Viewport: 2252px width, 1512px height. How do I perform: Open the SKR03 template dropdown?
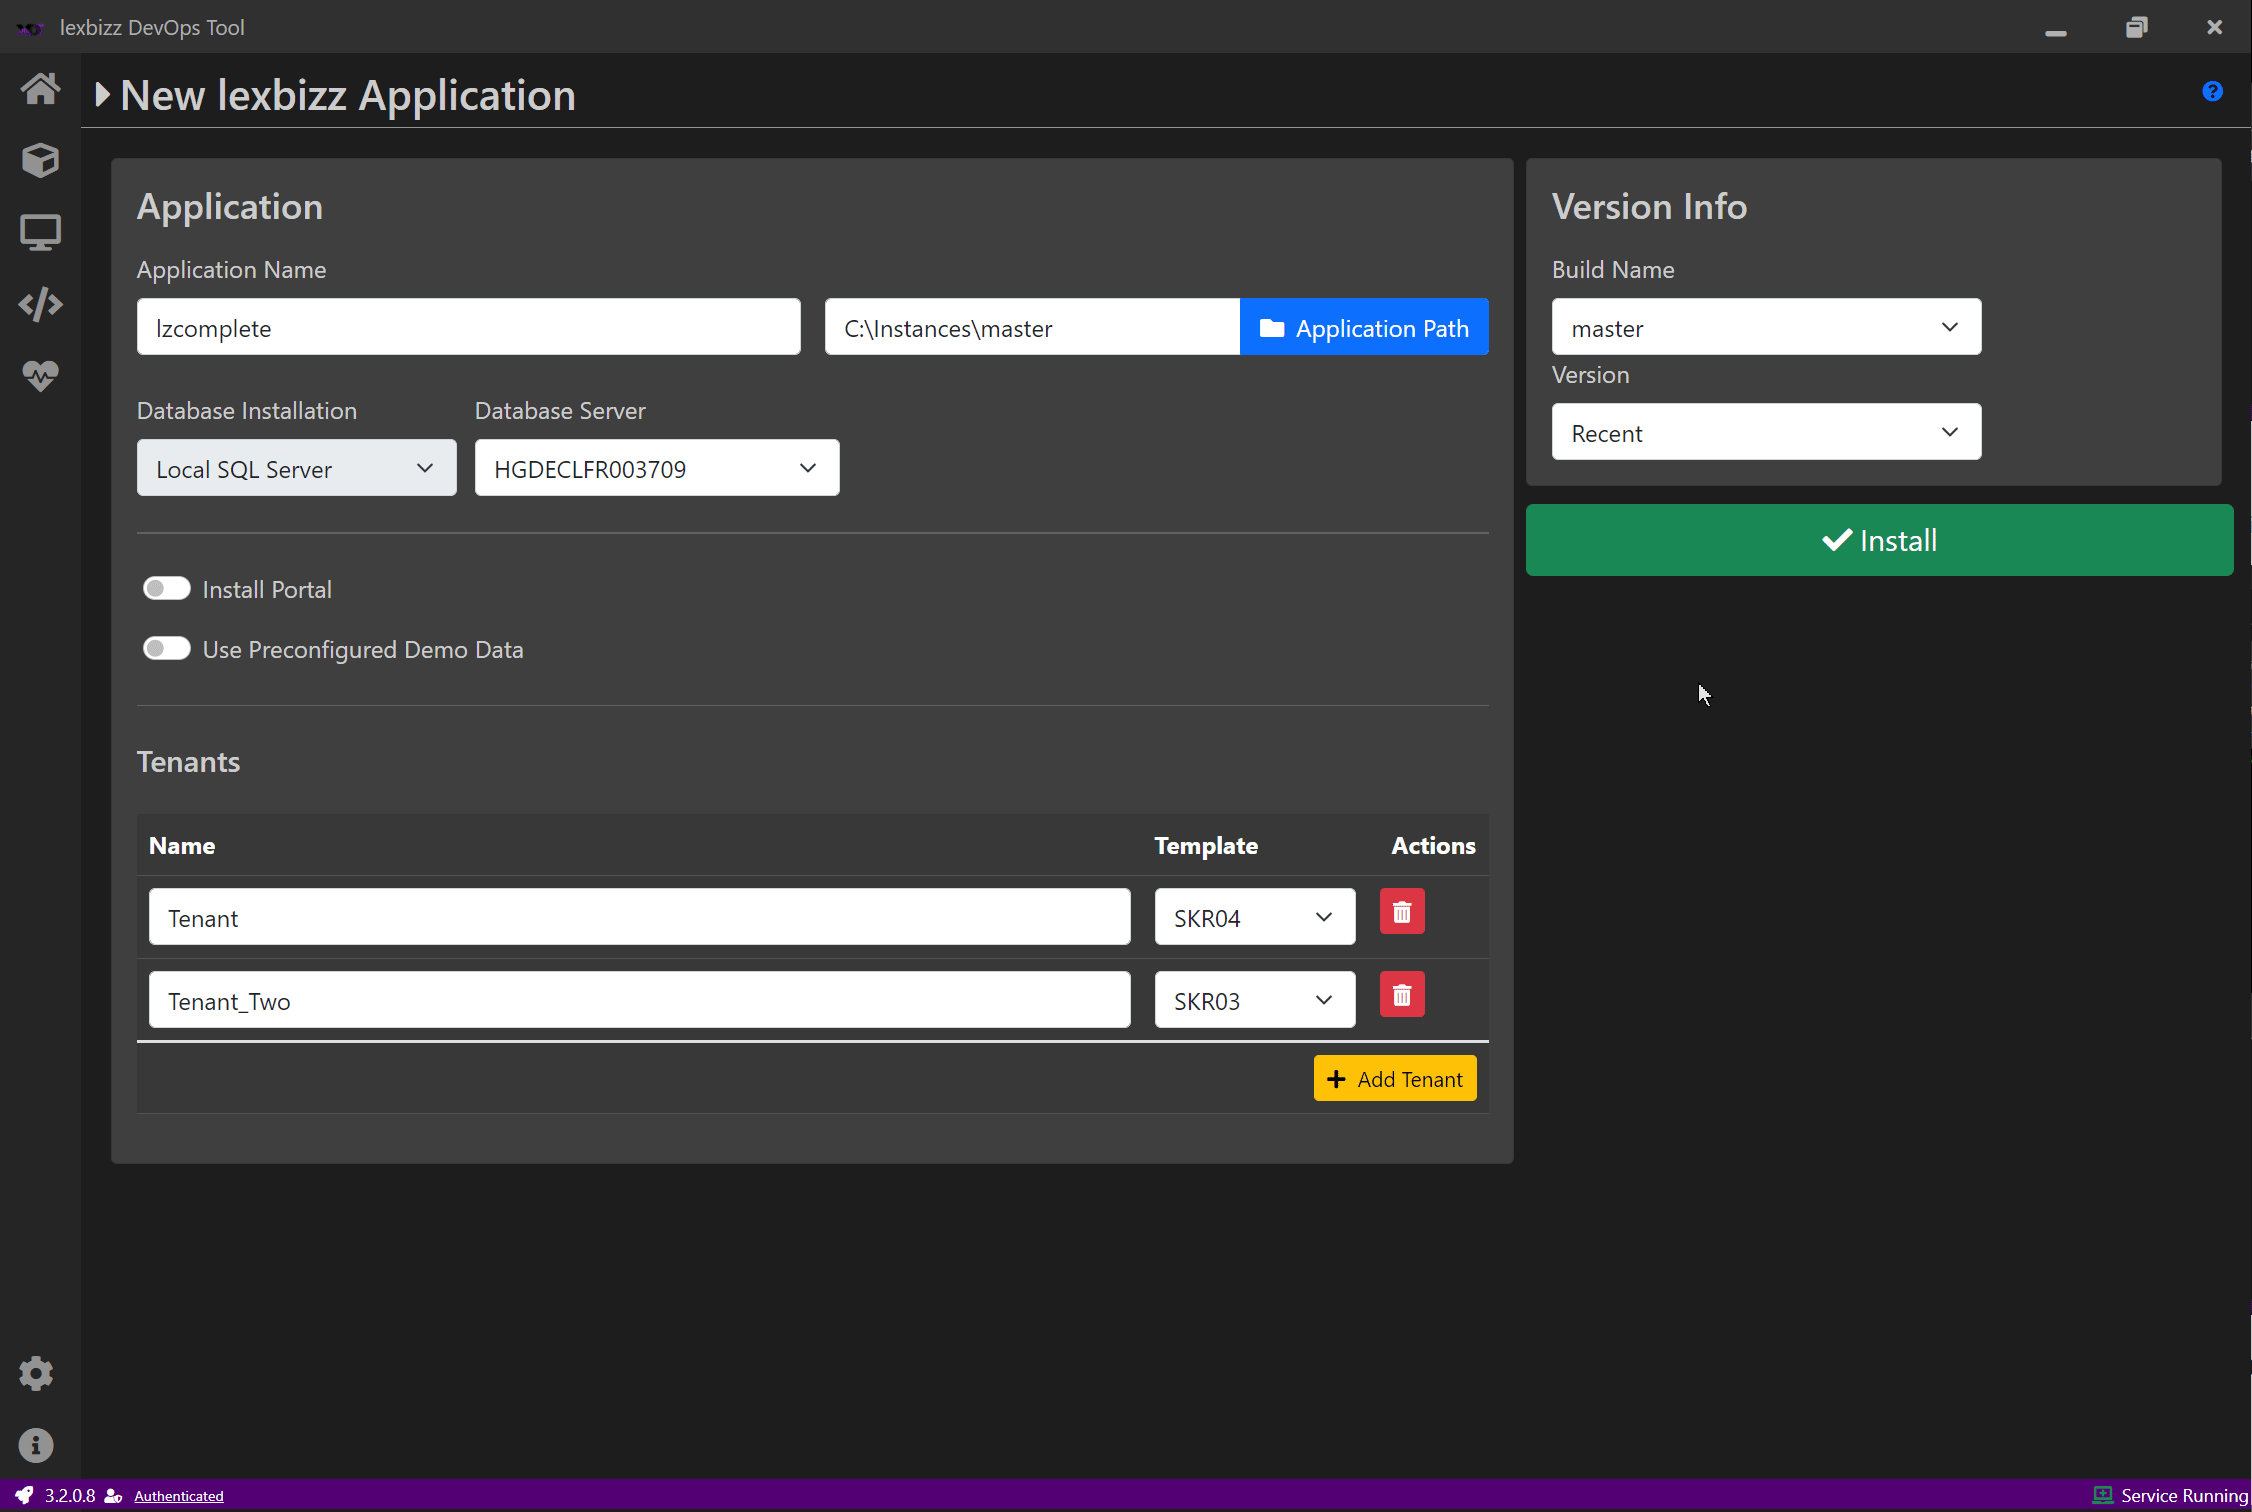1255,1000
